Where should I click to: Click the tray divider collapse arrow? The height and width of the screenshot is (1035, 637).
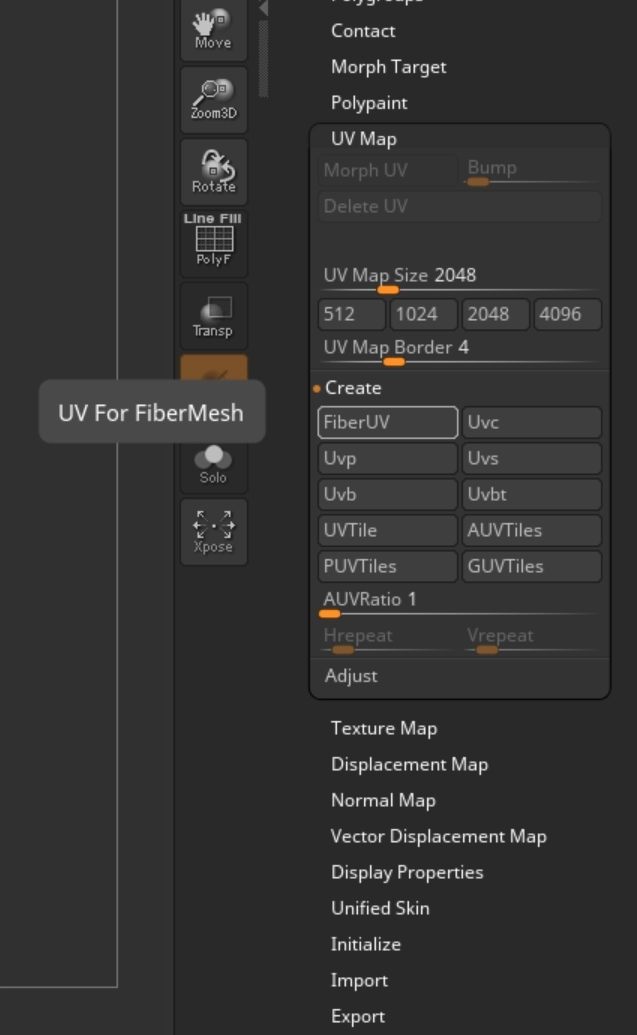point(264,8)
